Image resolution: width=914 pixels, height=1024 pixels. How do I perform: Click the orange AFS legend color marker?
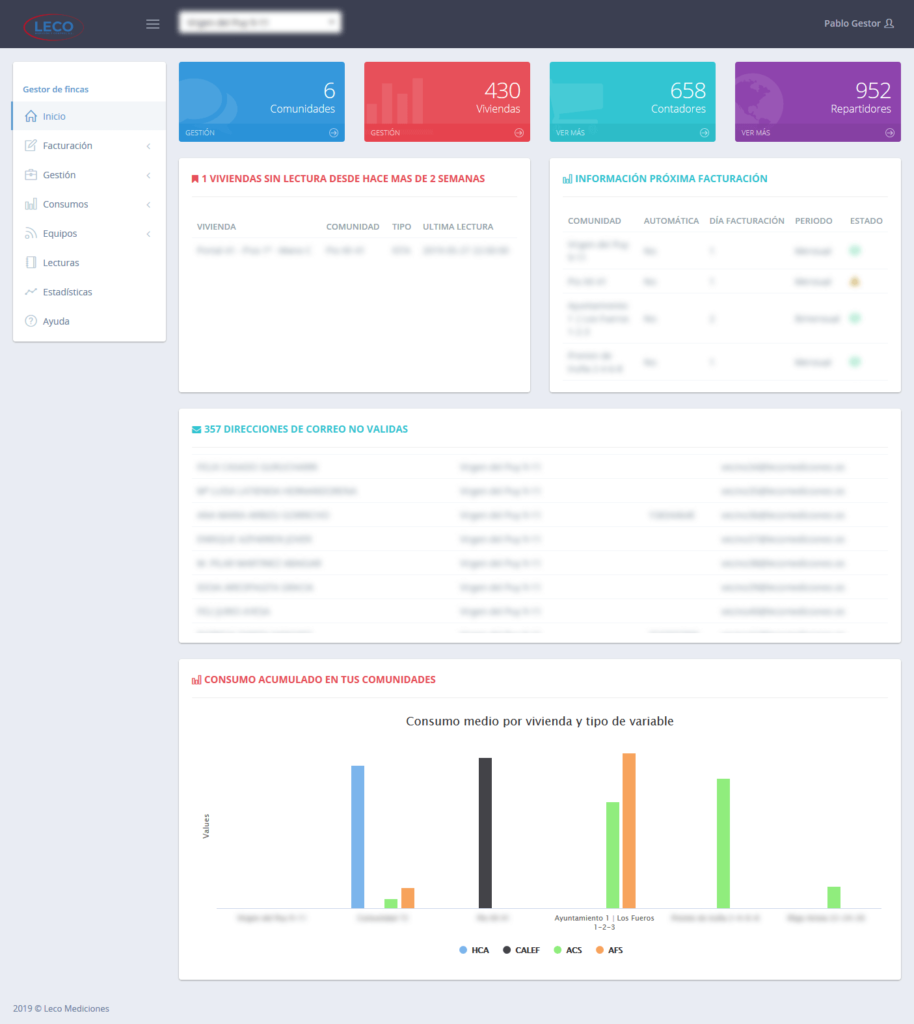[600, 949]
